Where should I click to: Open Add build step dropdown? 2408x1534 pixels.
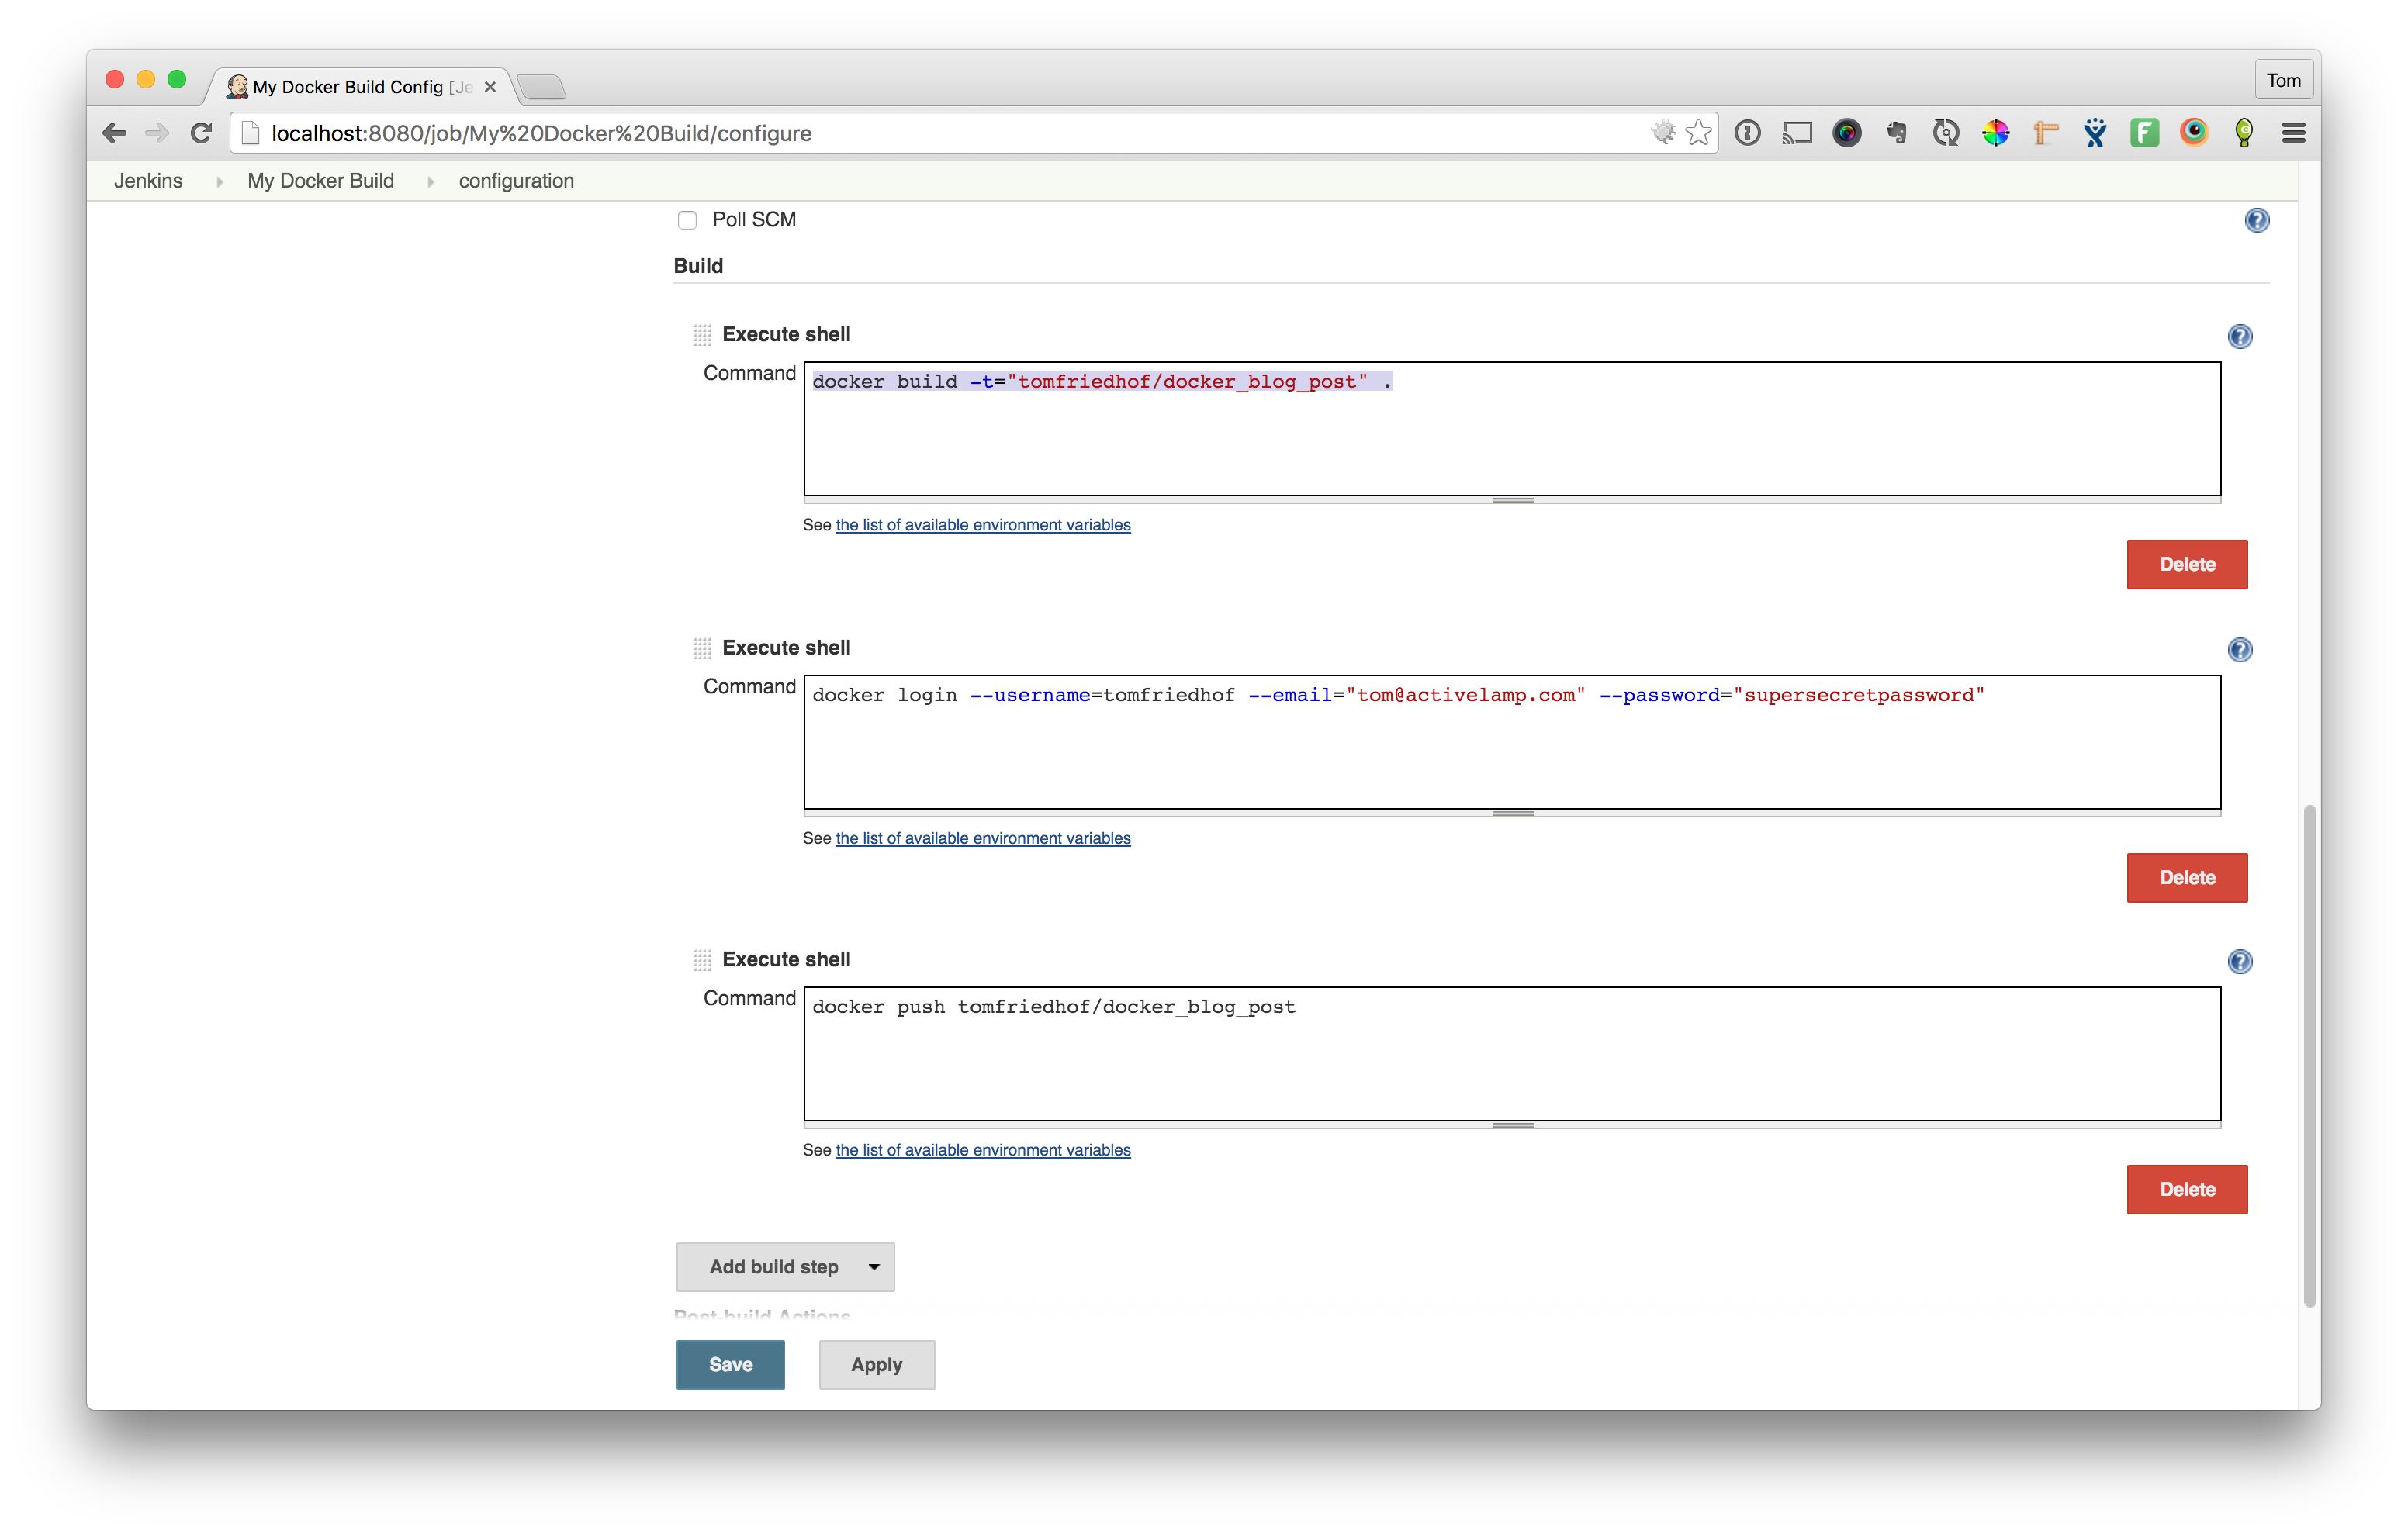785,1267
